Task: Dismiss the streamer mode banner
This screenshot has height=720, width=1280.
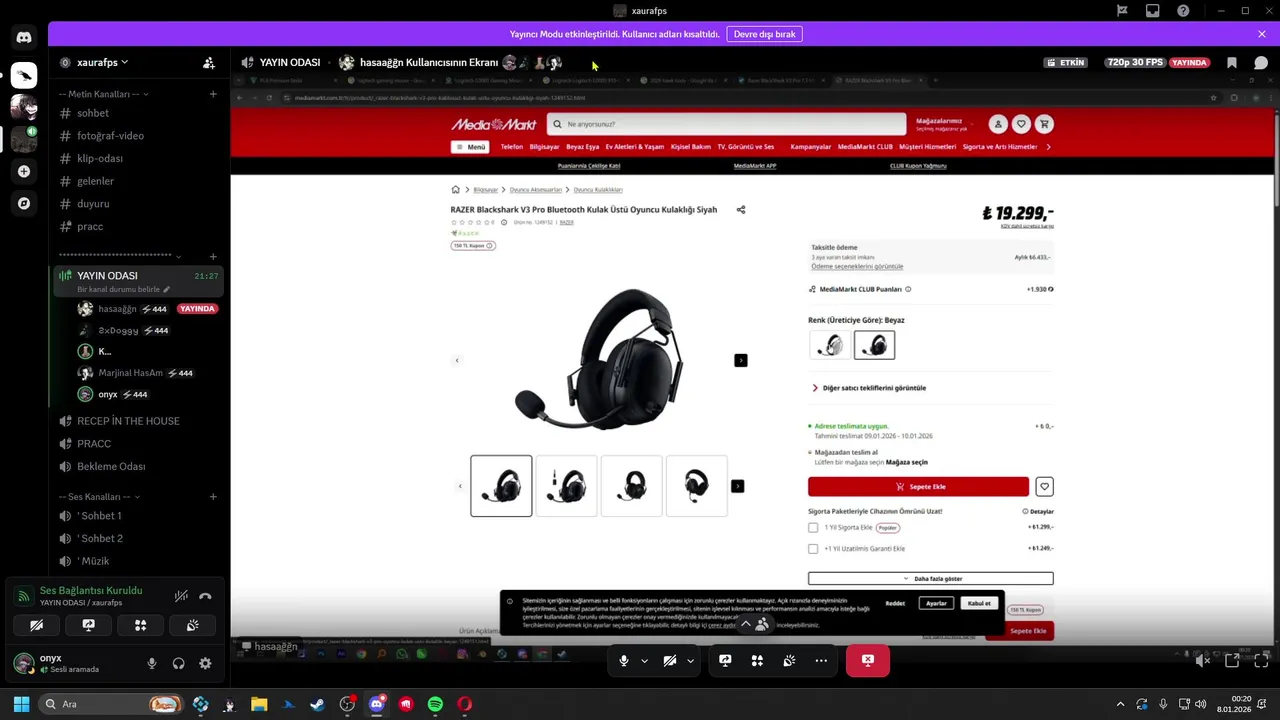Action: point(1262,34)
